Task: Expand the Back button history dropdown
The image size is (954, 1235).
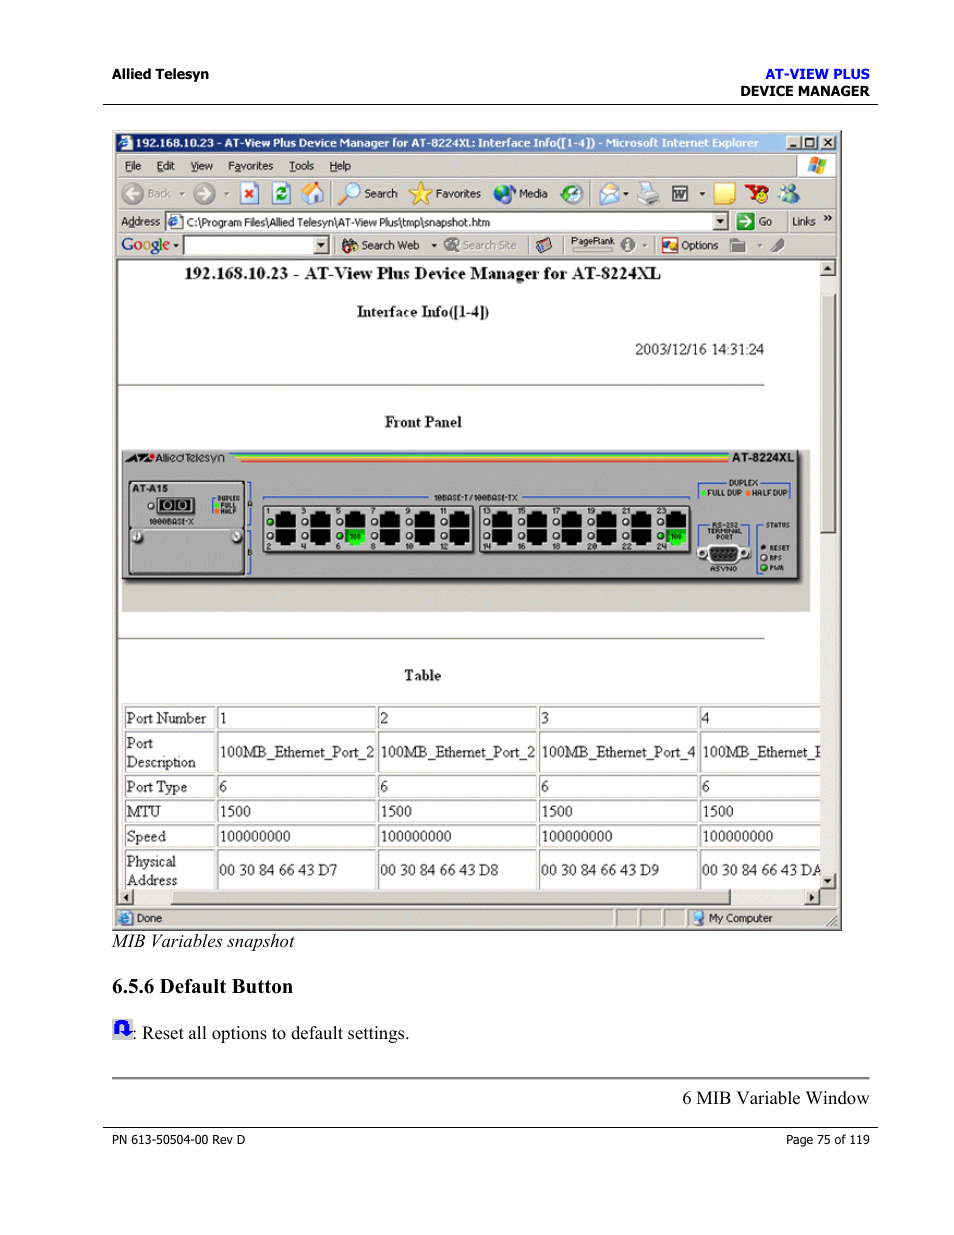Action: click(x=181, y=194)
